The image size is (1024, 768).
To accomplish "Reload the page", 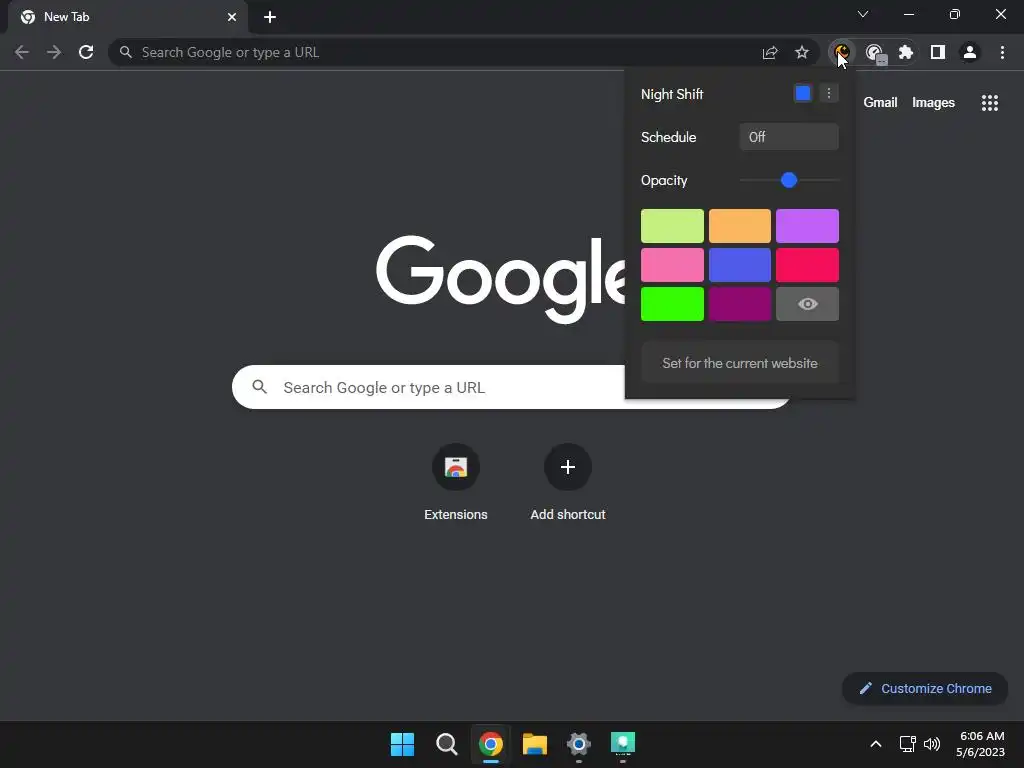I will [86, 52].
